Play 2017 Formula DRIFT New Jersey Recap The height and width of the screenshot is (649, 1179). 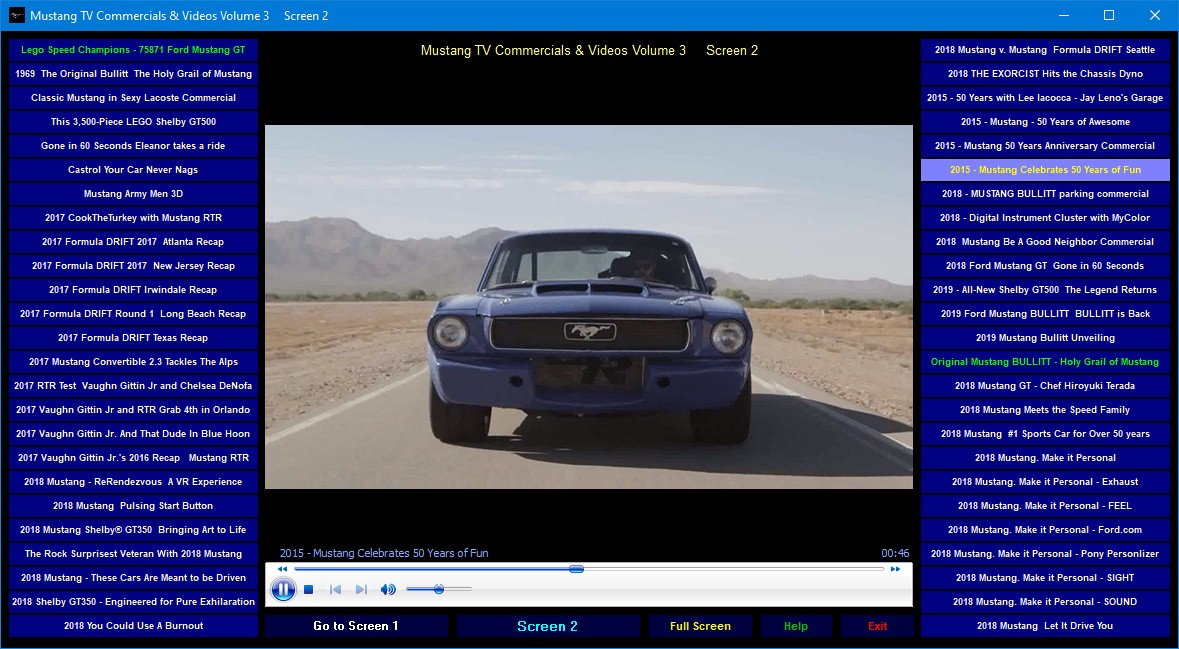pyautogui.click(x=133, y=266)
